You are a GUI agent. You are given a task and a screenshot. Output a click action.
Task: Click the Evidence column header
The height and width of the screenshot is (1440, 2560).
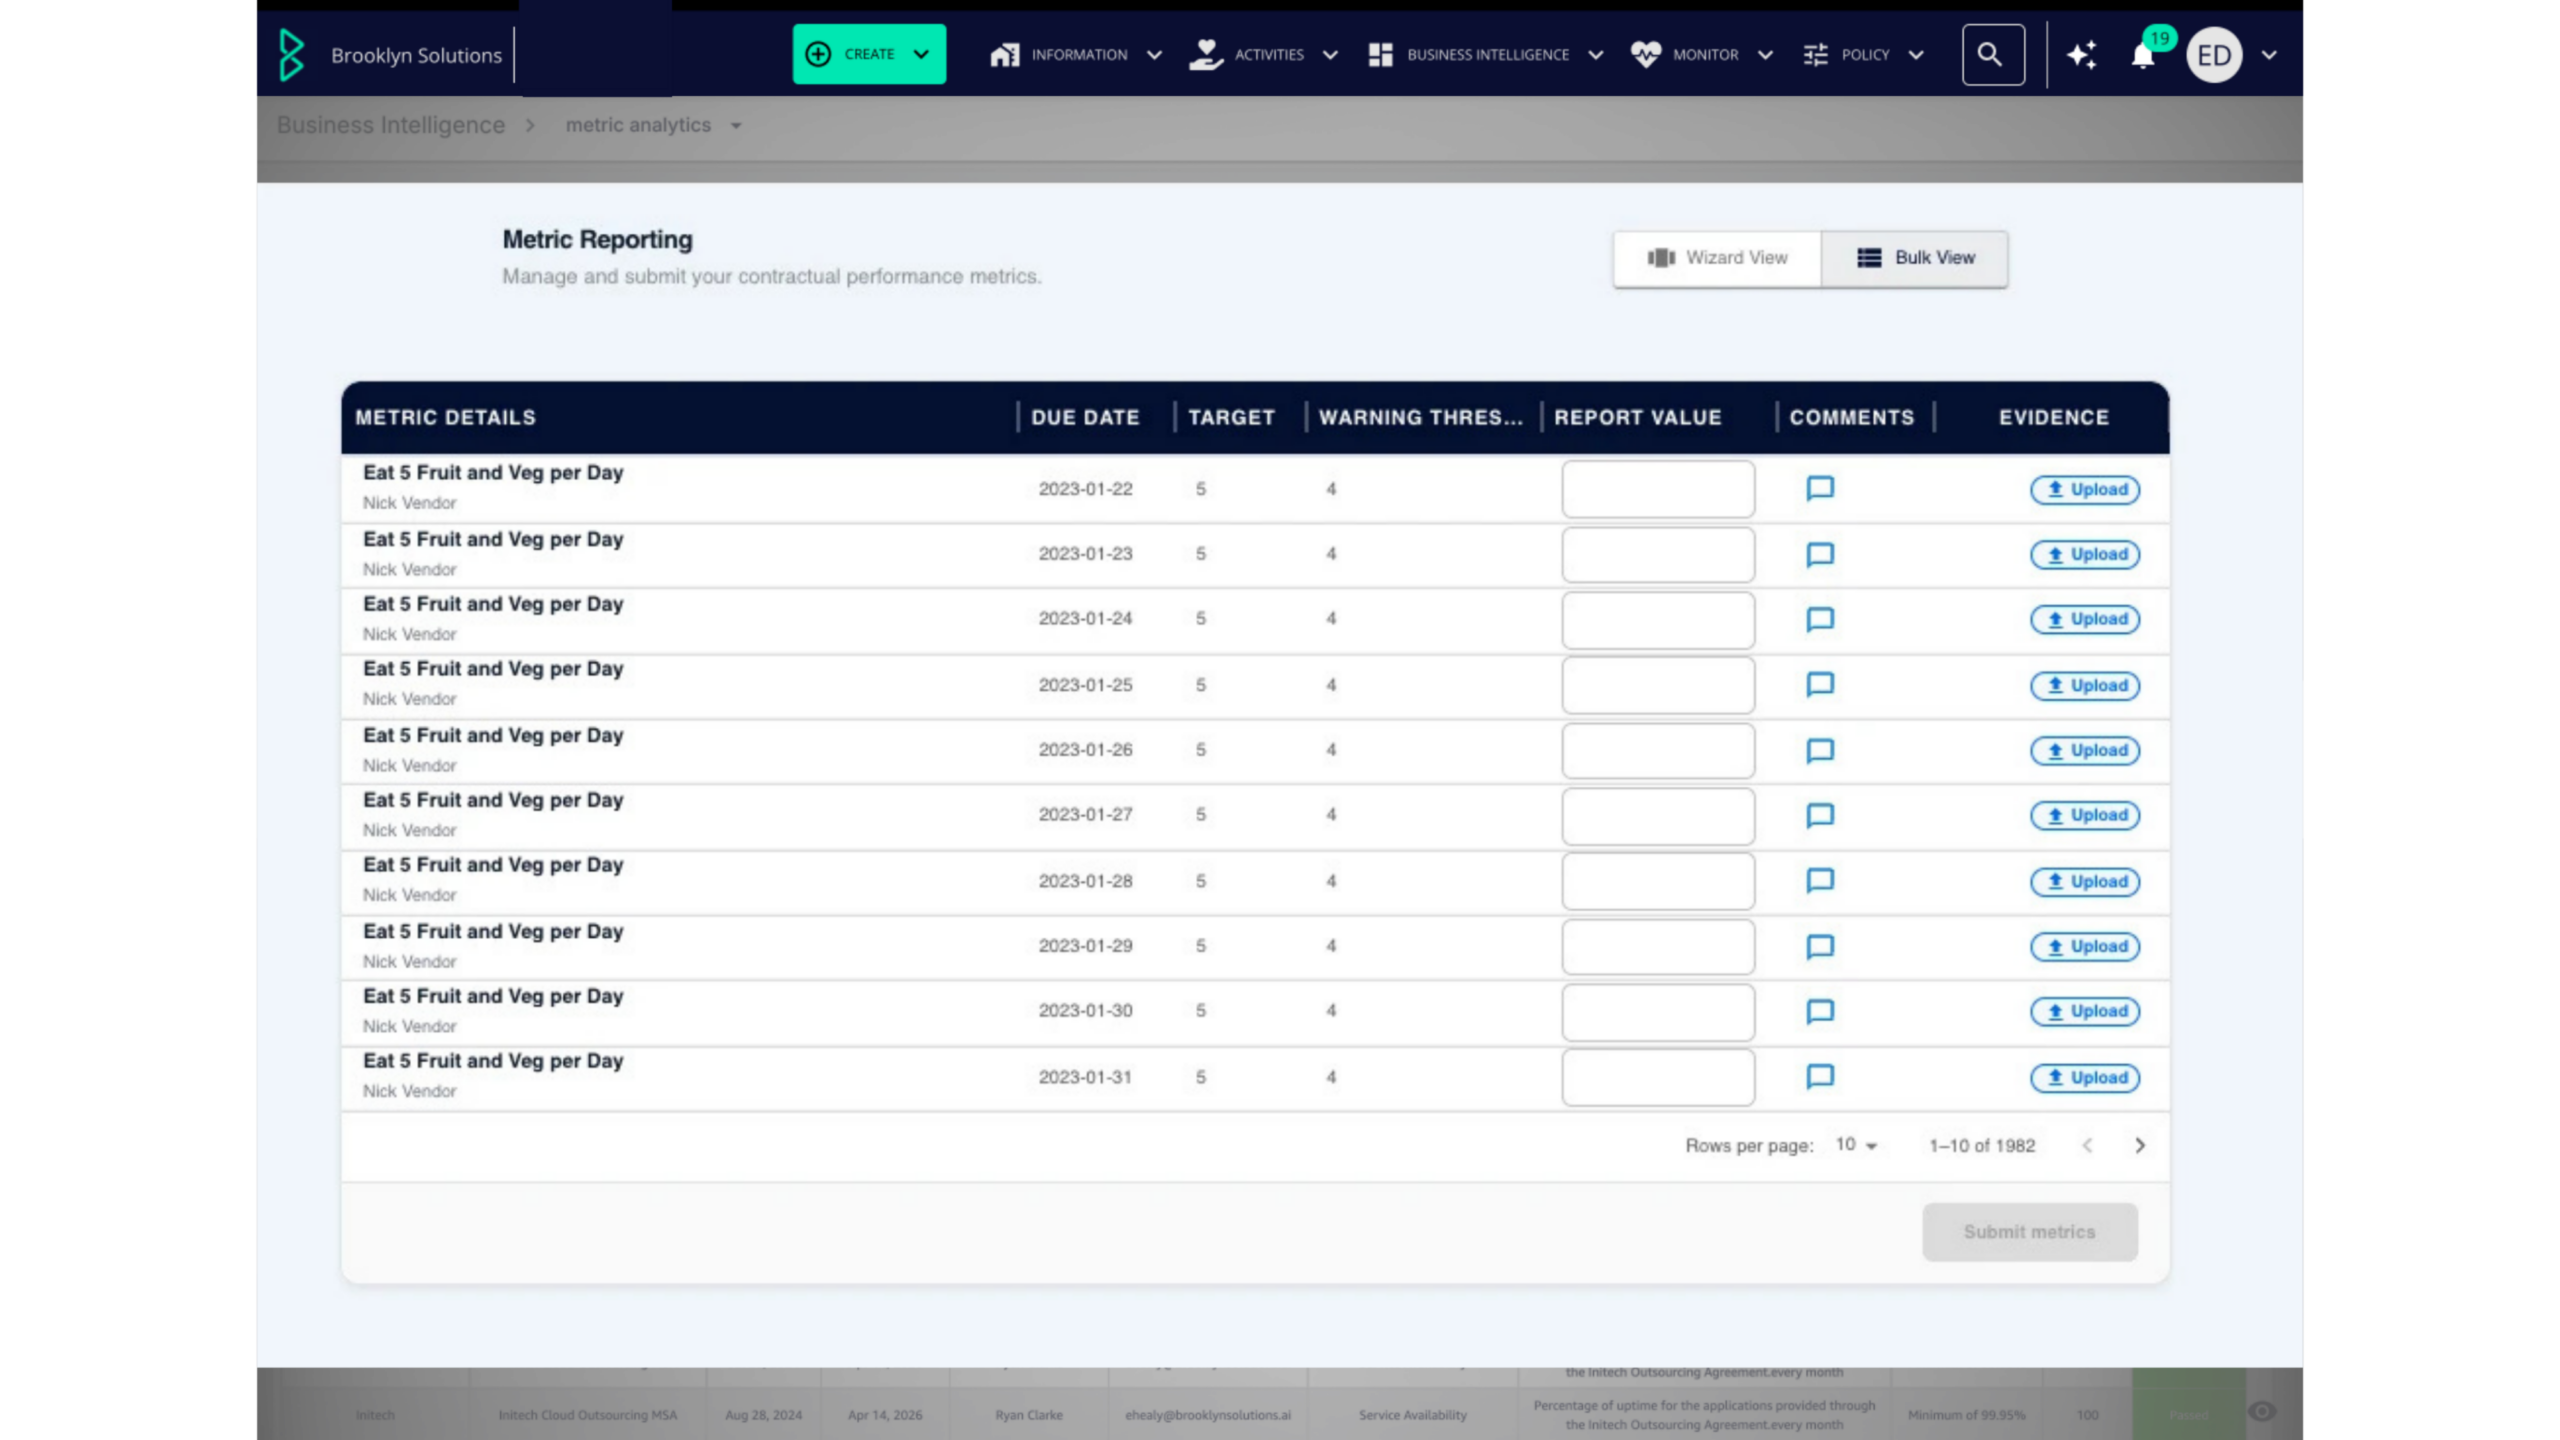2053,417
